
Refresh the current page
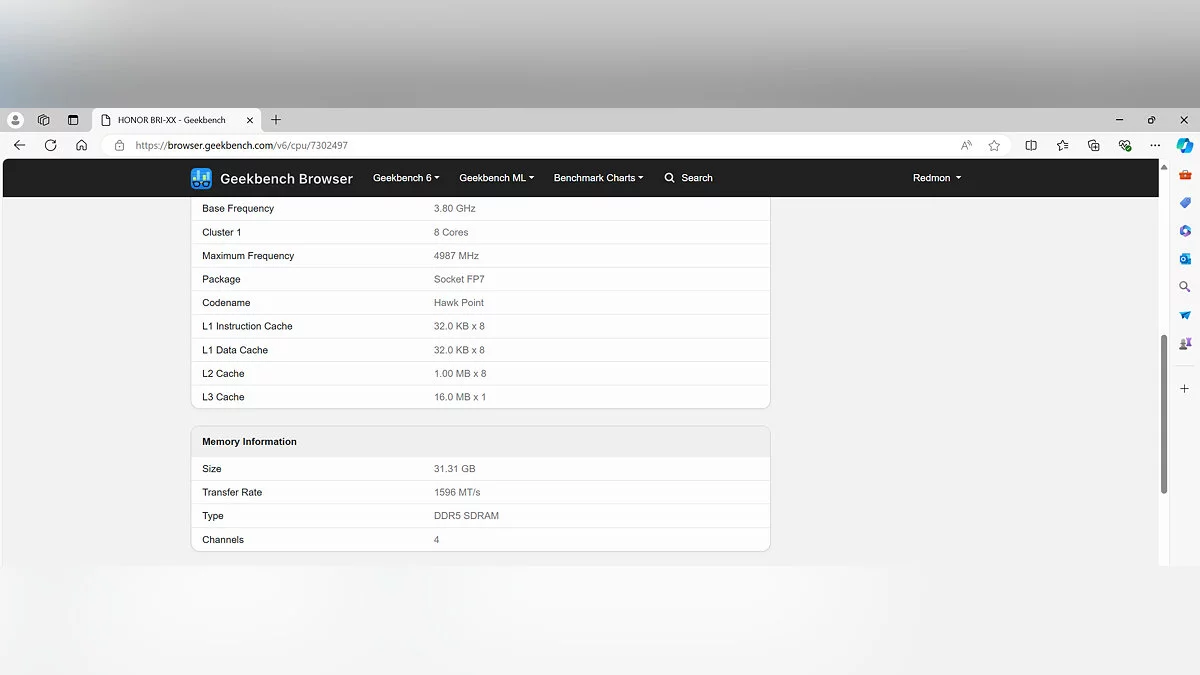[50, 145]
